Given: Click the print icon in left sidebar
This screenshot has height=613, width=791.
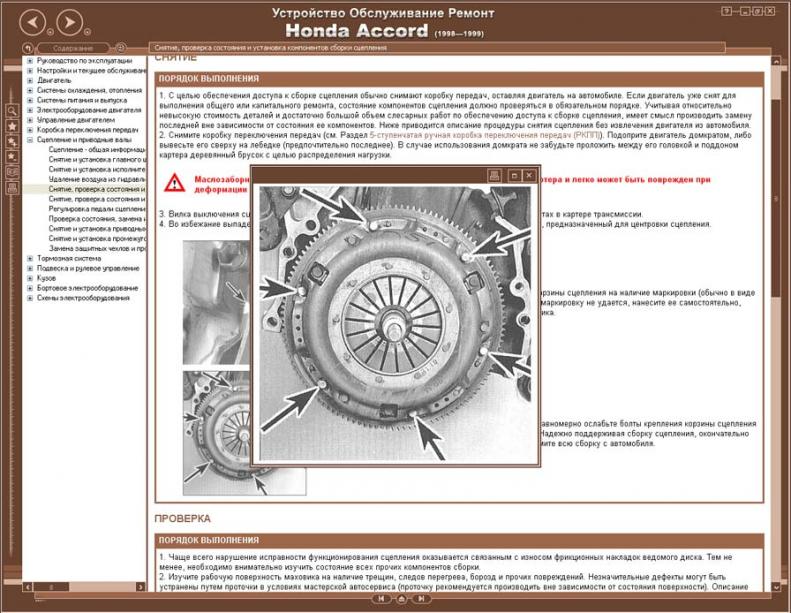Looking at the screenshot, I should coord(12,188).
